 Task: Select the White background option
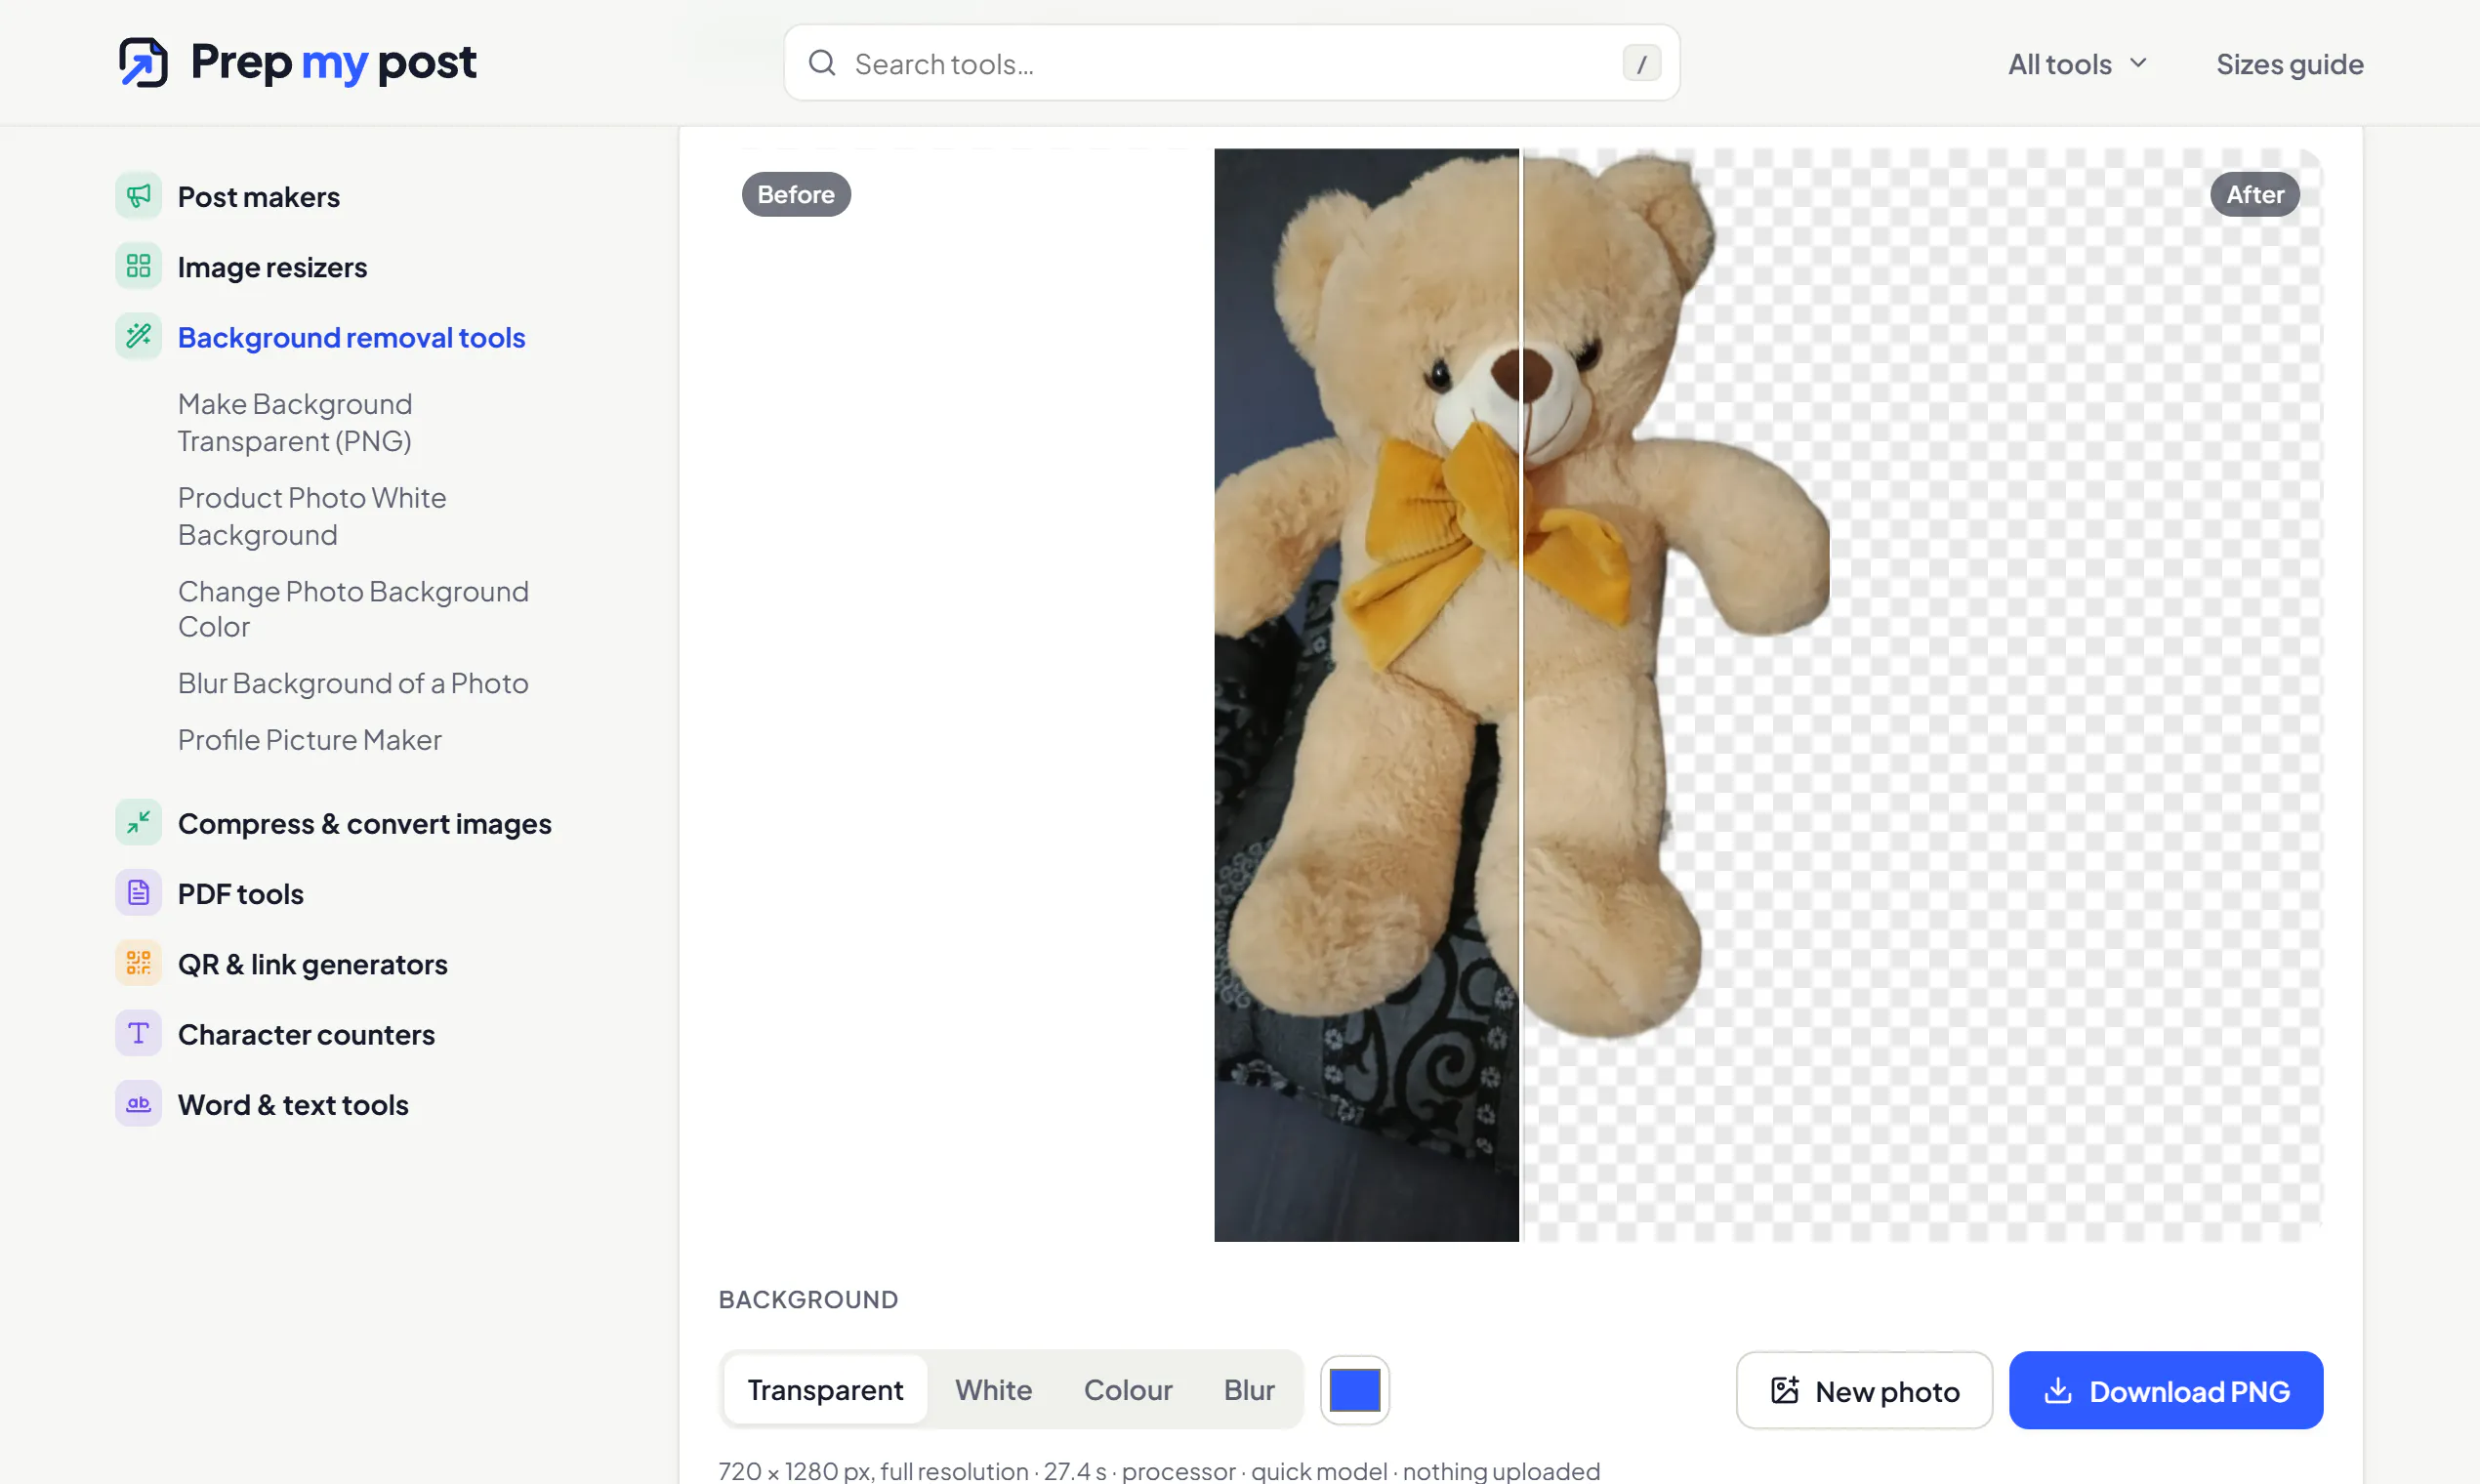993,1389
